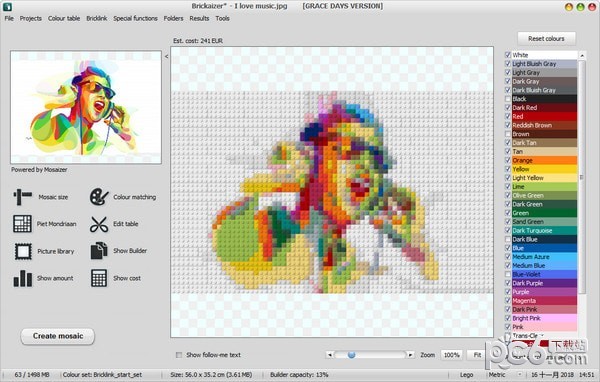Image resolution: width=600 pixels, height=382 pixels.
Task: Toggle the Show follow-me text checkbox
Action: click(x=179, y=355)
